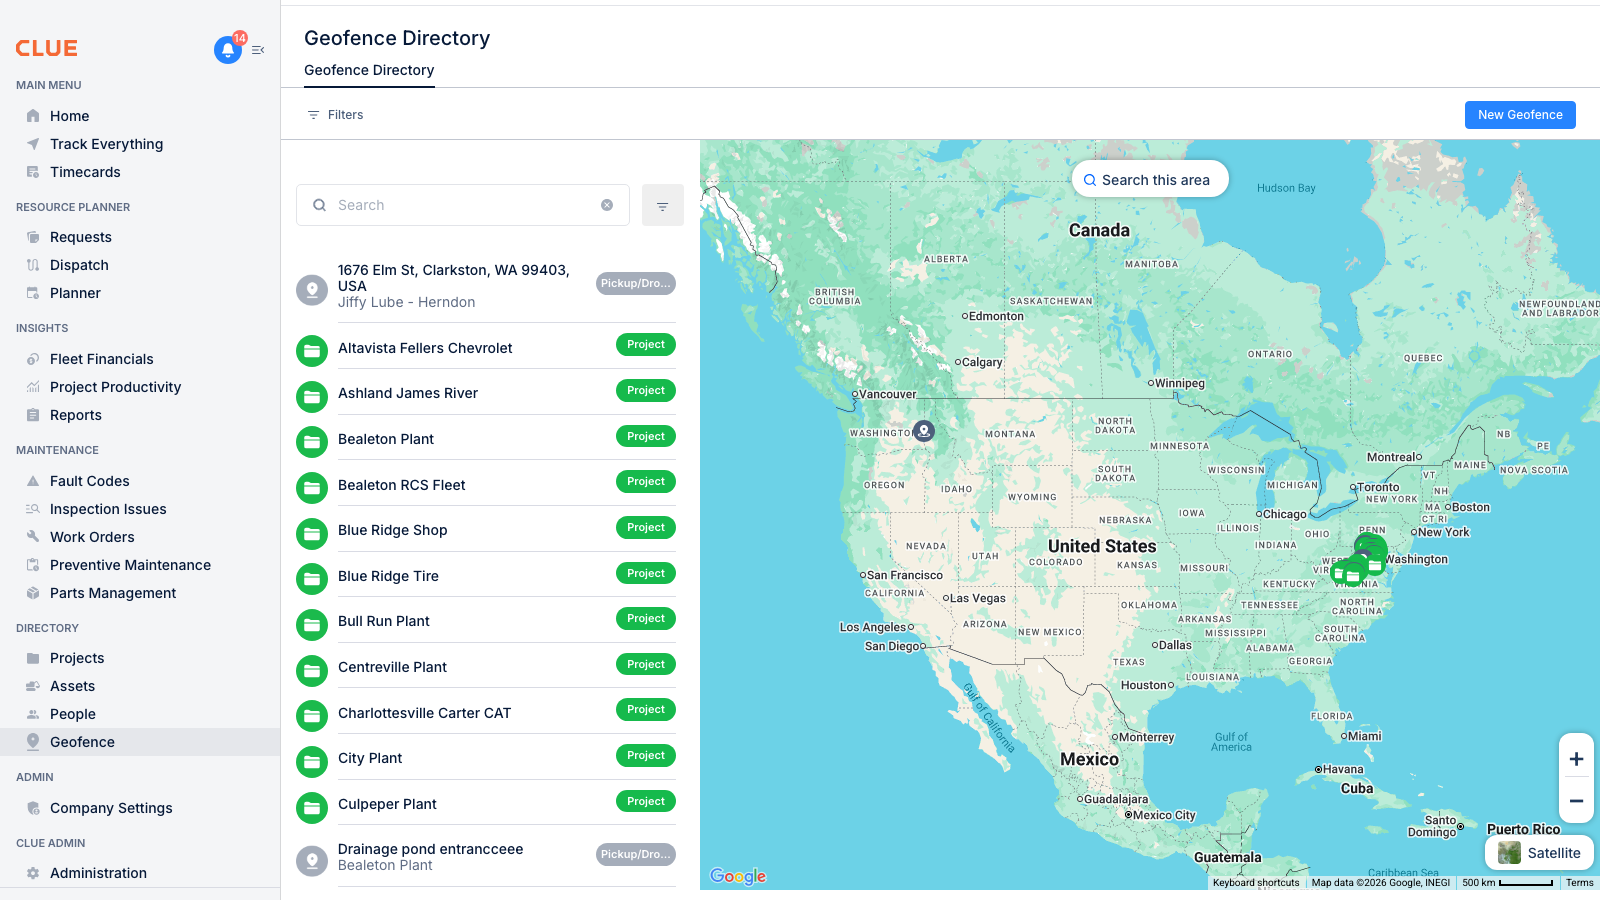Screen dimensions: 1600x900
Task: Open Administration under Clue Admin
Action: click(97, 872)
